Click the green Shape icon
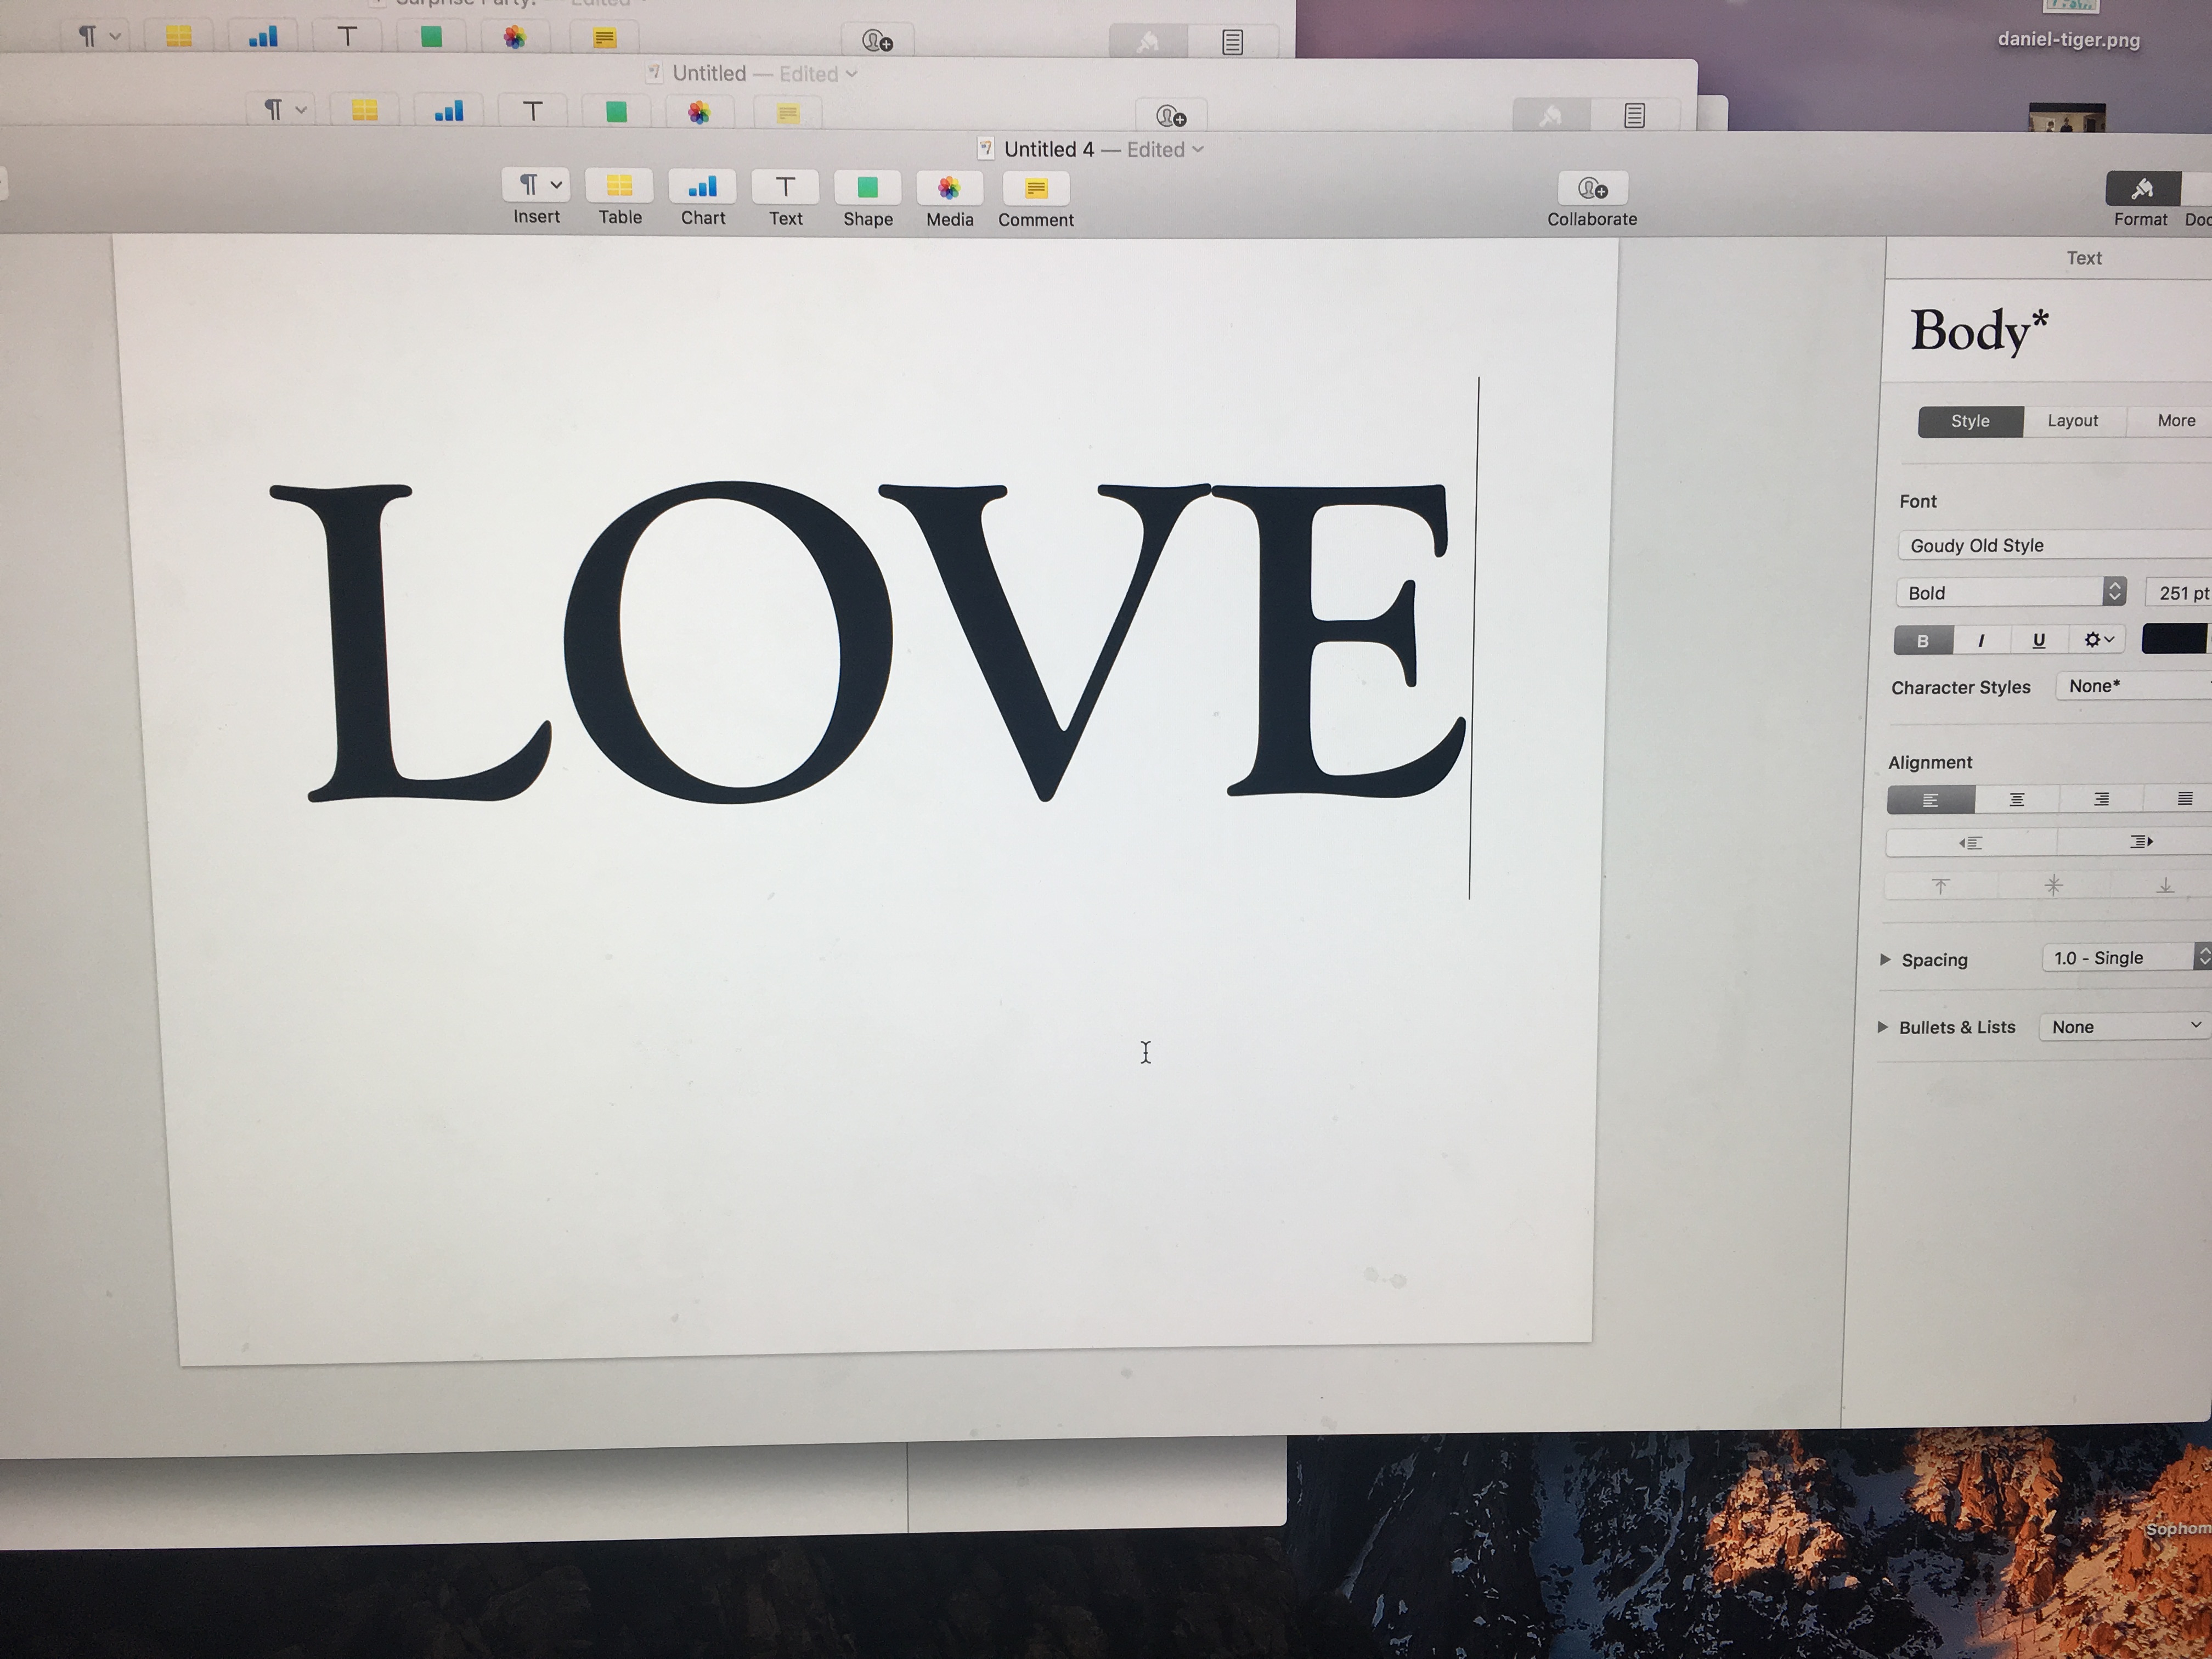 click(x=867, y=188)
